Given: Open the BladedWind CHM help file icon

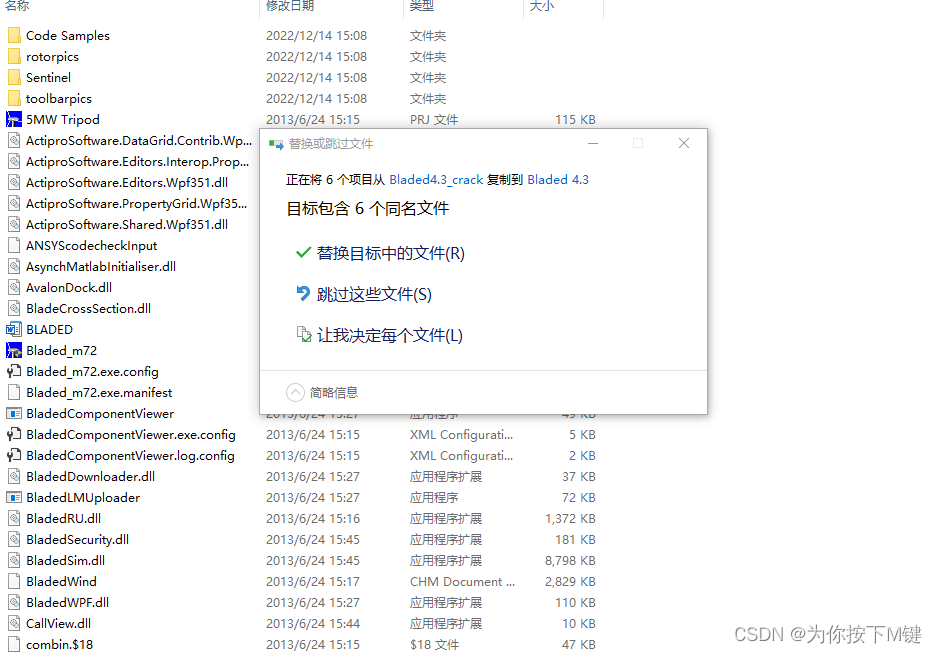Looking at the screenshot, I should (16, 581).
